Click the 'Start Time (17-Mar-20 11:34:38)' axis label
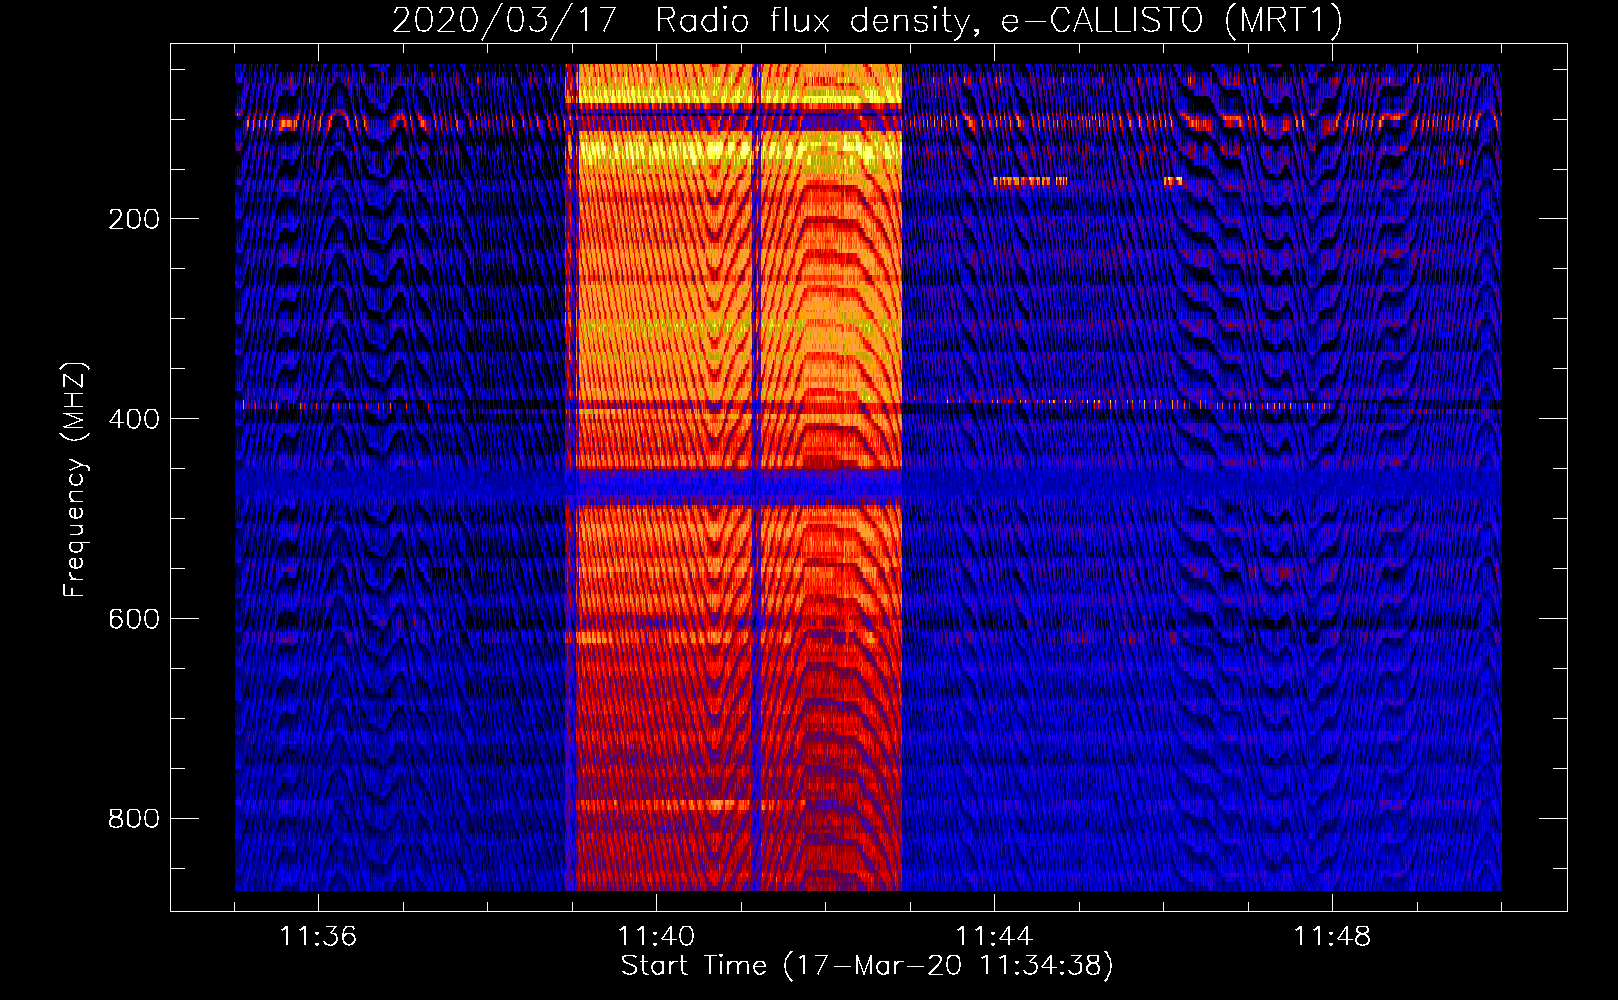Image resolution: width=1618 pixels, height=1000 pixels. coord(867,966)
